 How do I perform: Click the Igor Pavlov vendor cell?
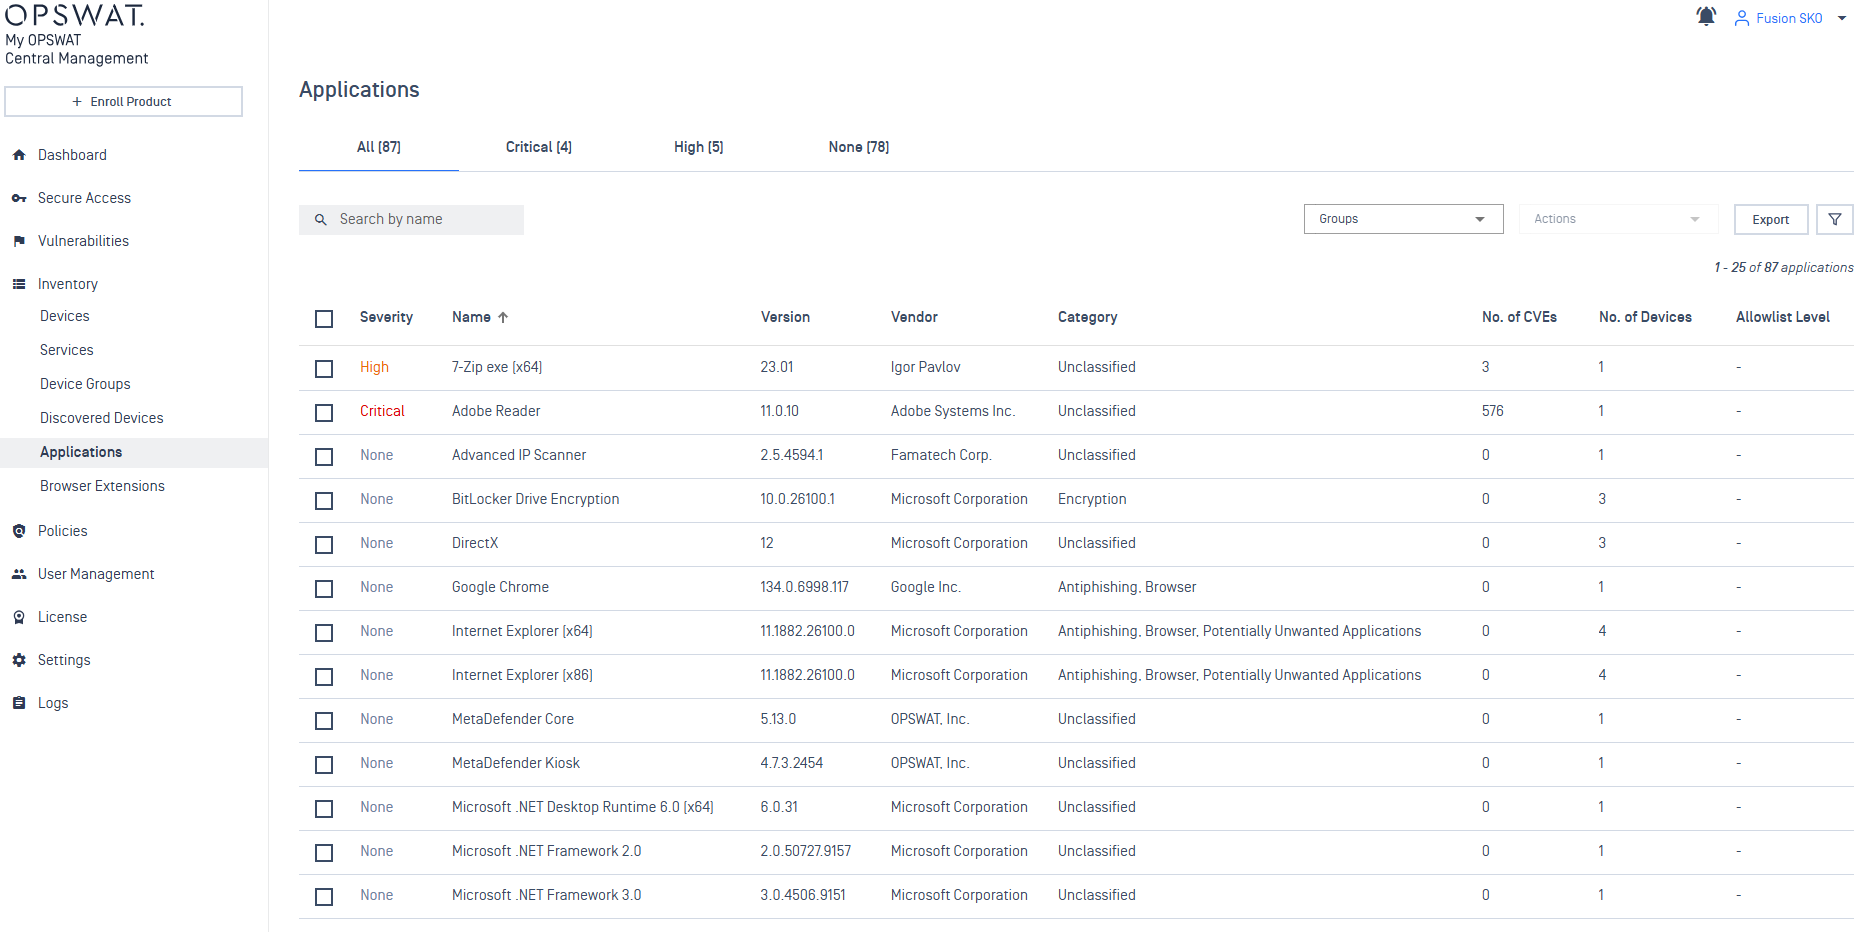click(925, 367)
